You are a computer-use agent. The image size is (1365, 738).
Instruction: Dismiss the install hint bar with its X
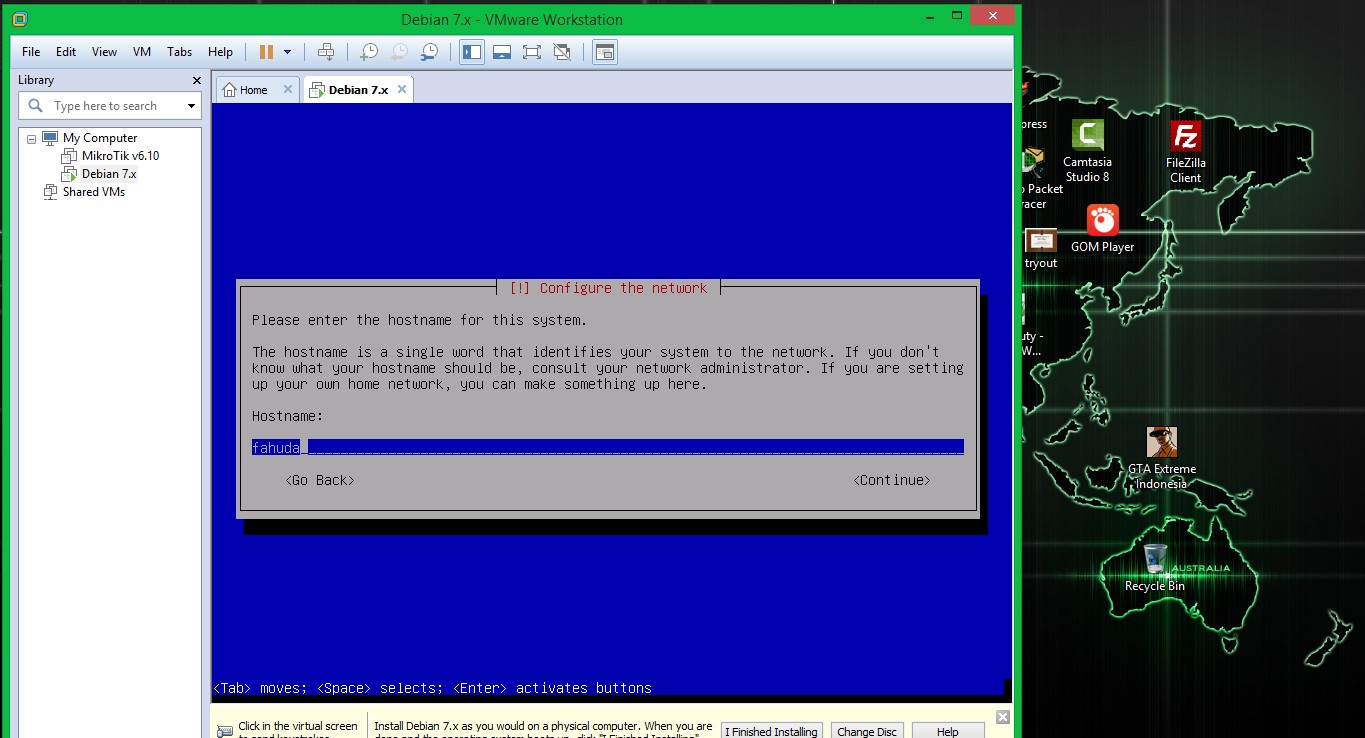(x=1003, y=717)
